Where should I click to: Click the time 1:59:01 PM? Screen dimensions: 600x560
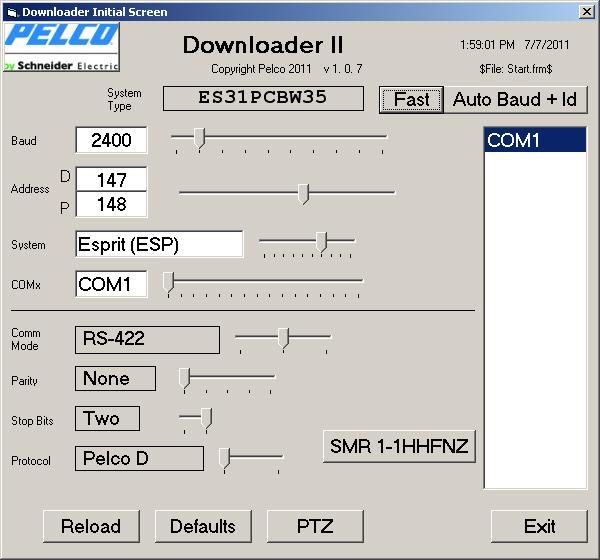tap(487, 45)
